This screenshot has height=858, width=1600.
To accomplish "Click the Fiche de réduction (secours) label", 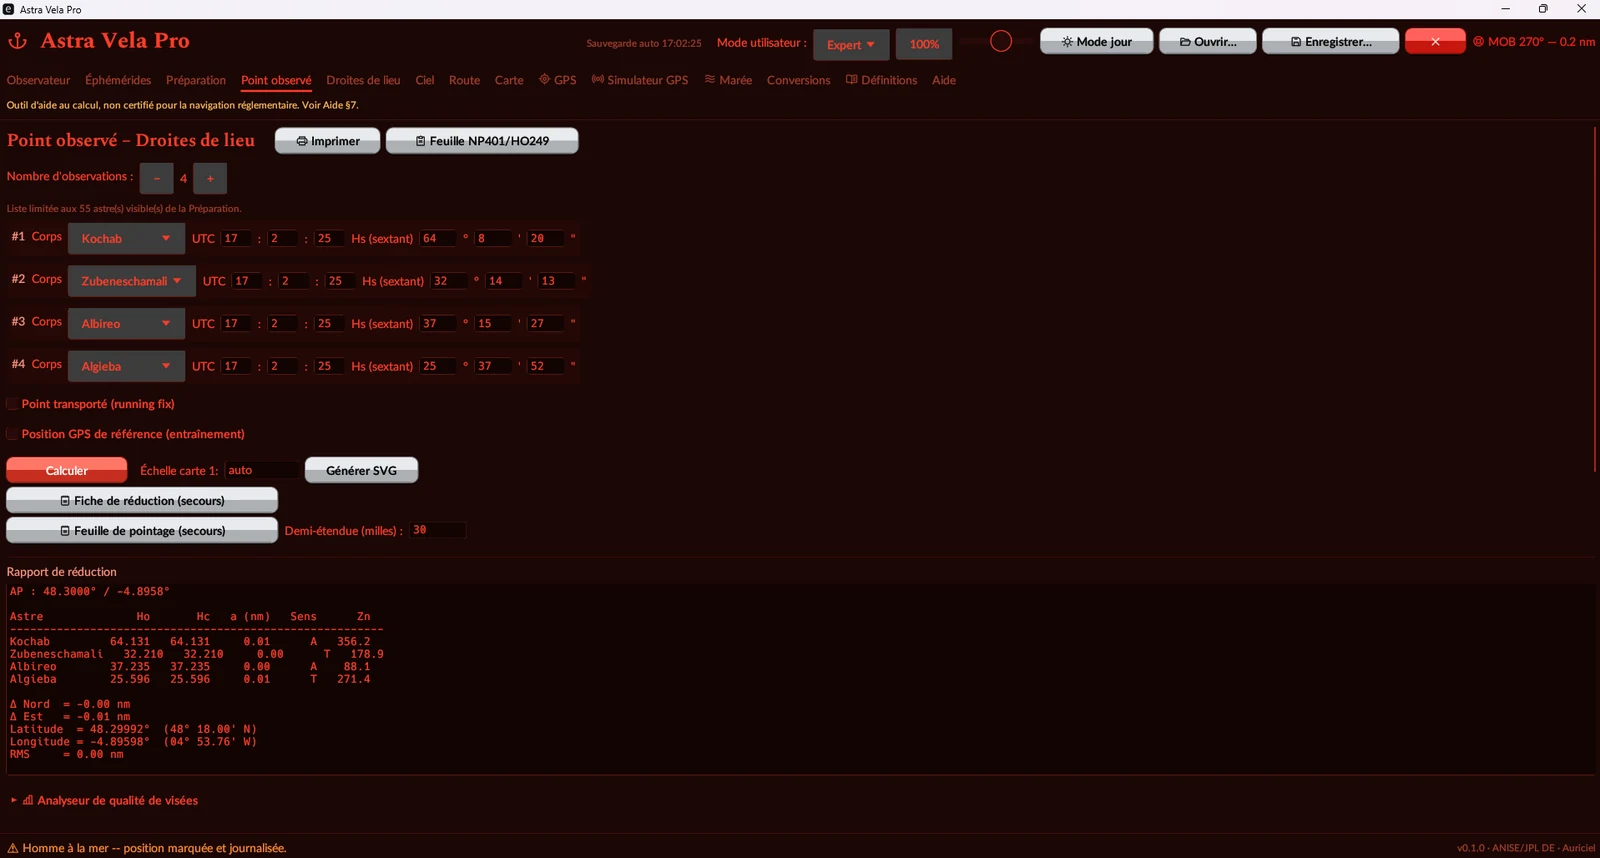I will (149, 501).
